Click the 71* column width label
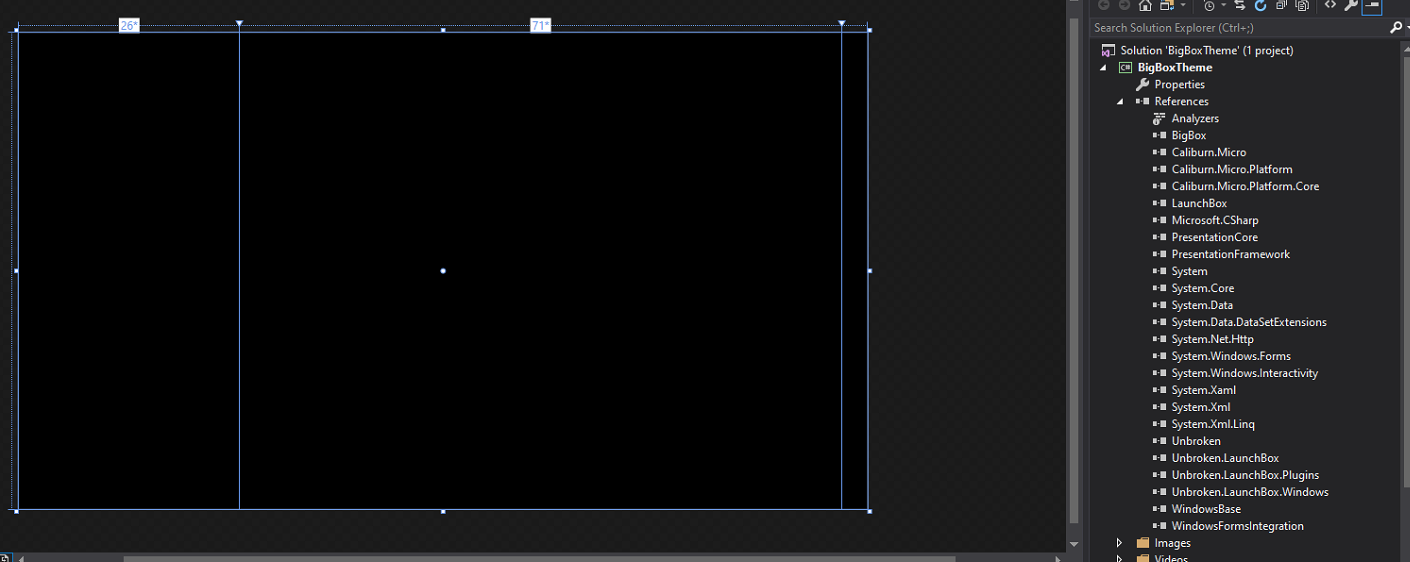The width and height of the screenshot is (1410, 562). (541, 26)
